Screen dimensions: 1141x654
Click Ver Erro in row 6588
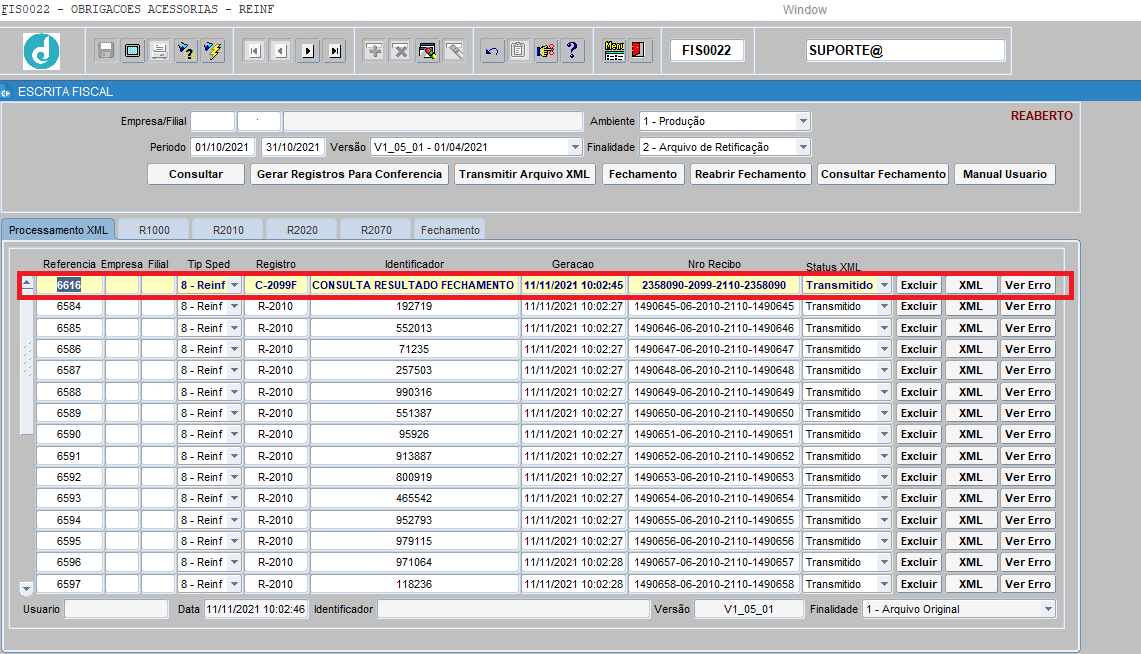point(1028,392)
